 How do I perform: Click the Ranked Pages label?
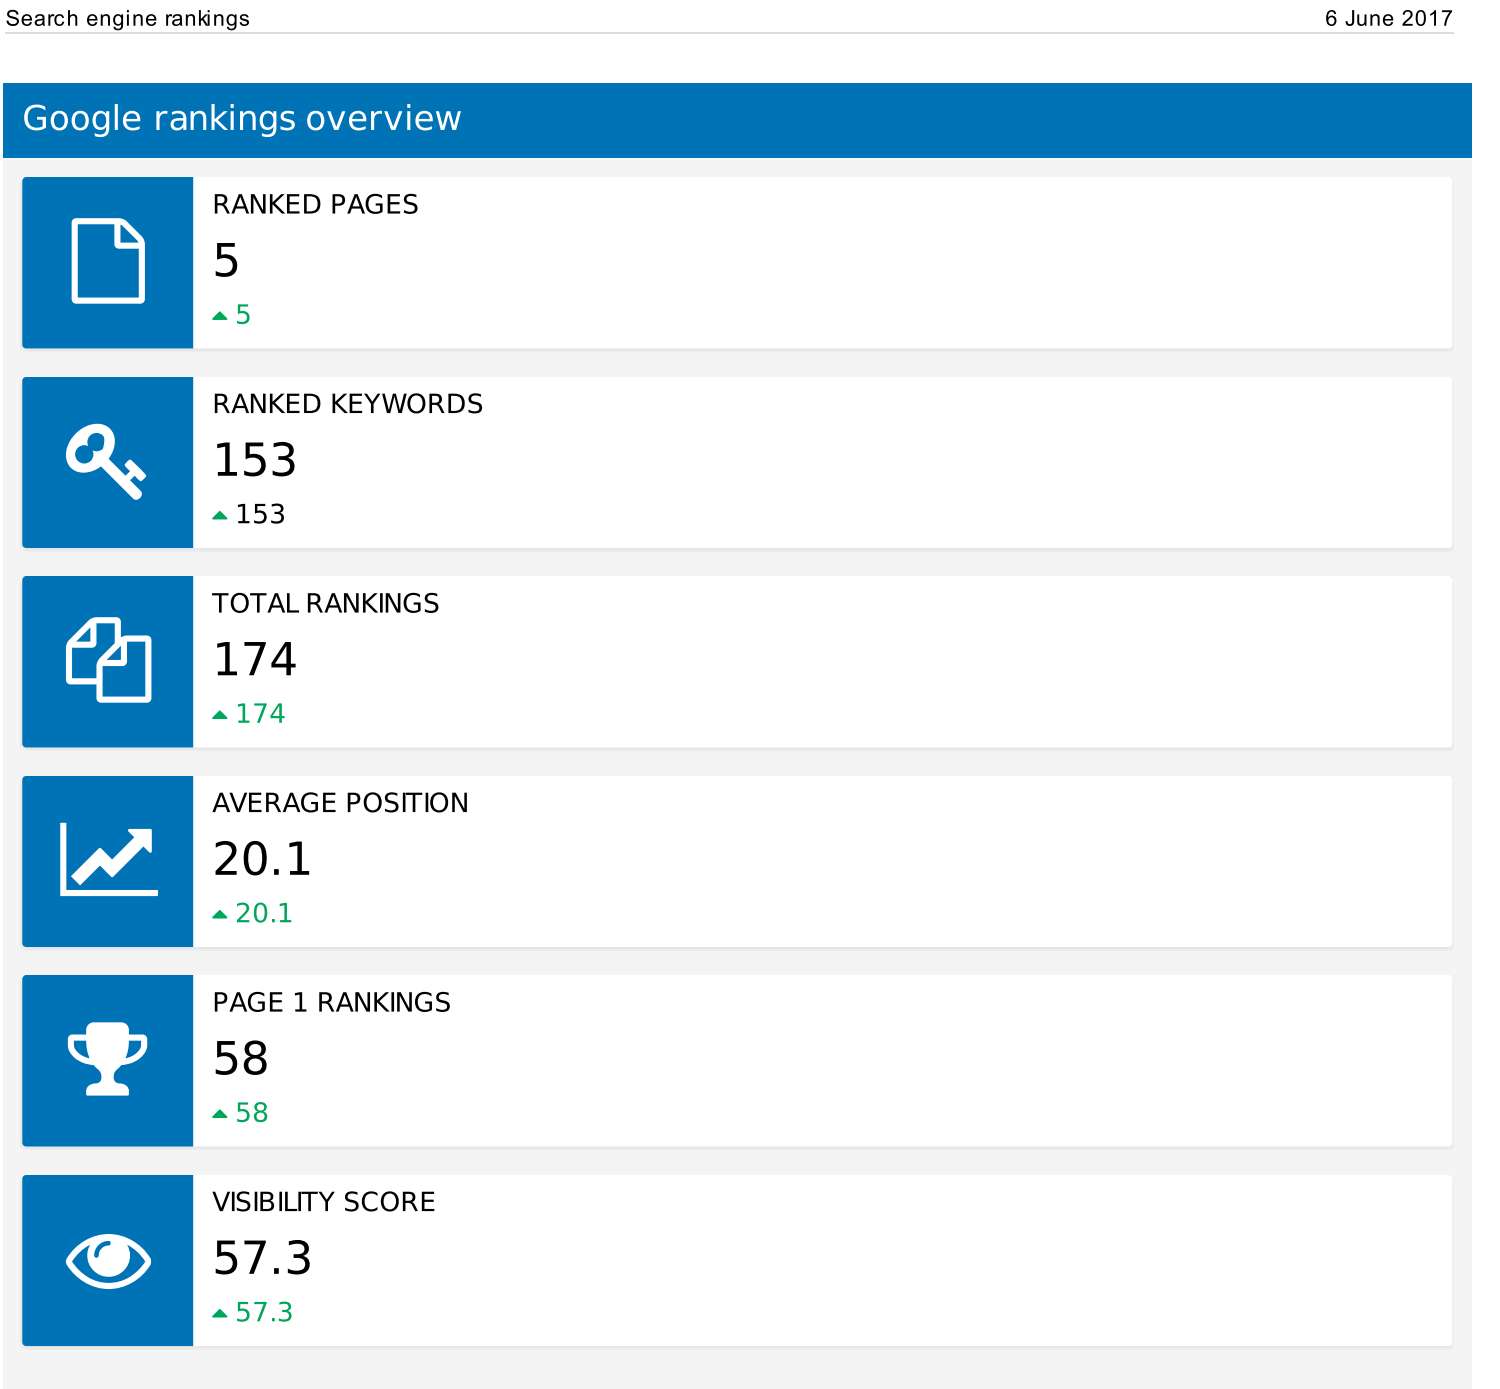(315, 204)
